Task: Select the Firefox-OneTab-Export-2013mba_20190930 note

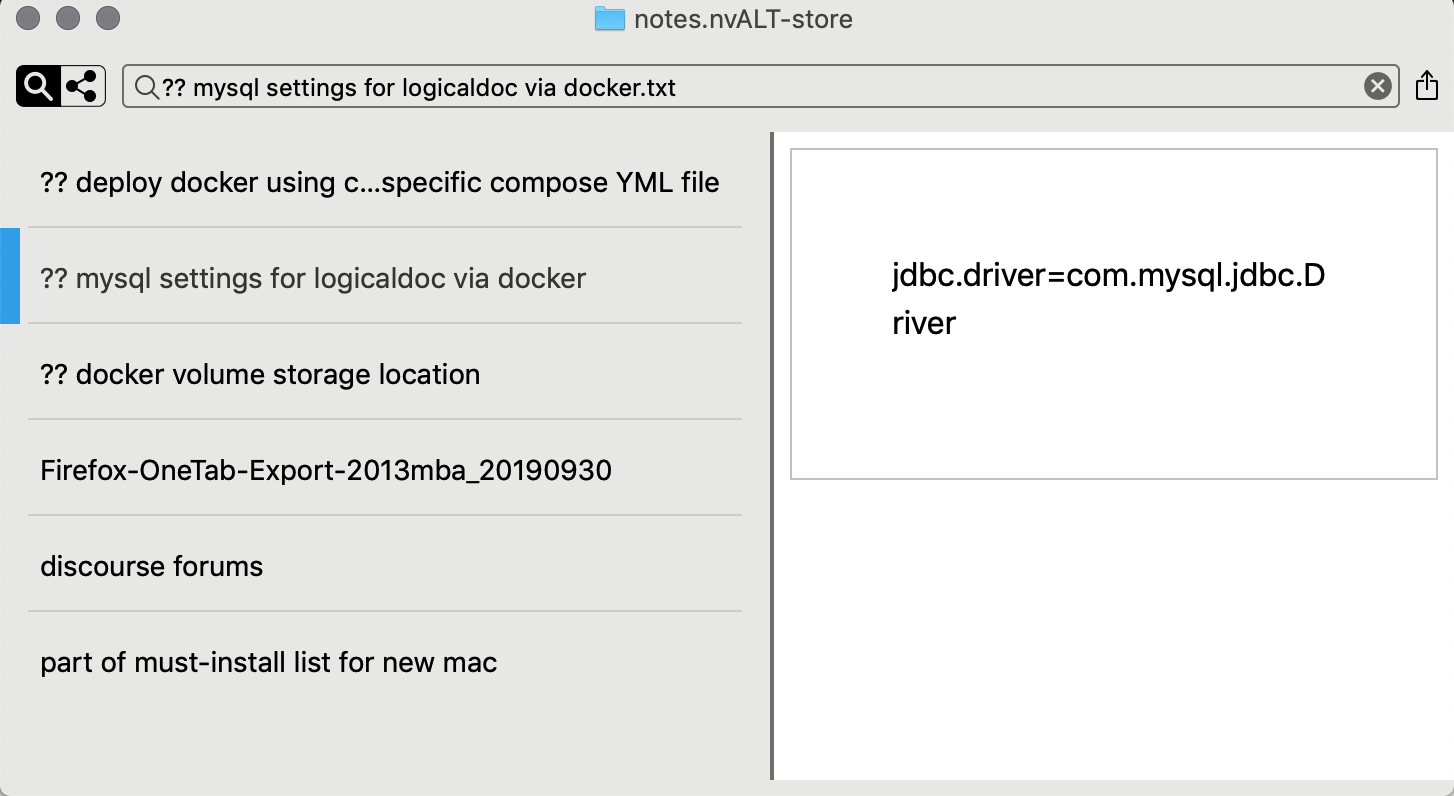Action: click(326, 470)
